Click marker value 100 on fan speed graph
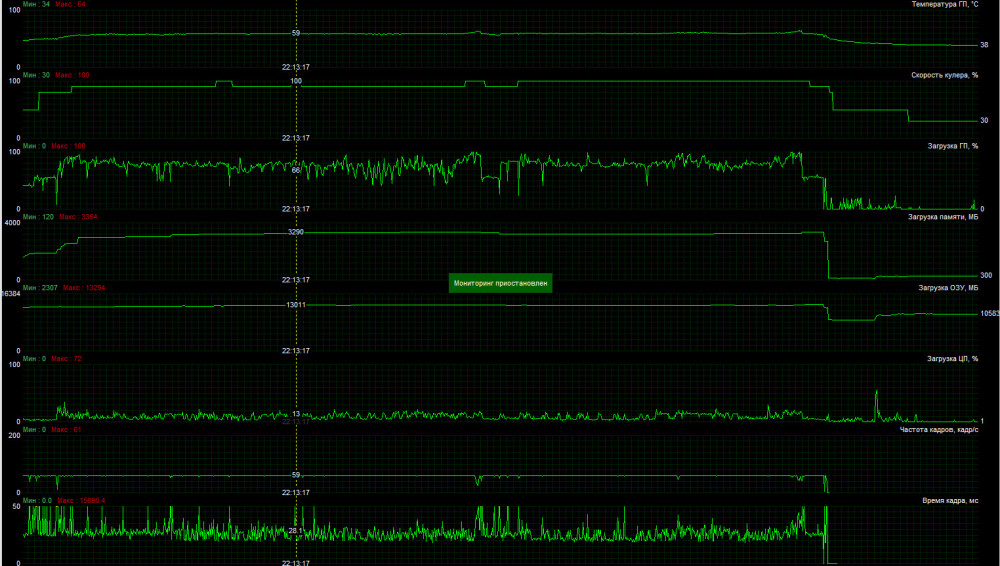The width and height of the screenshot is (1000, 566). (296, 81)
